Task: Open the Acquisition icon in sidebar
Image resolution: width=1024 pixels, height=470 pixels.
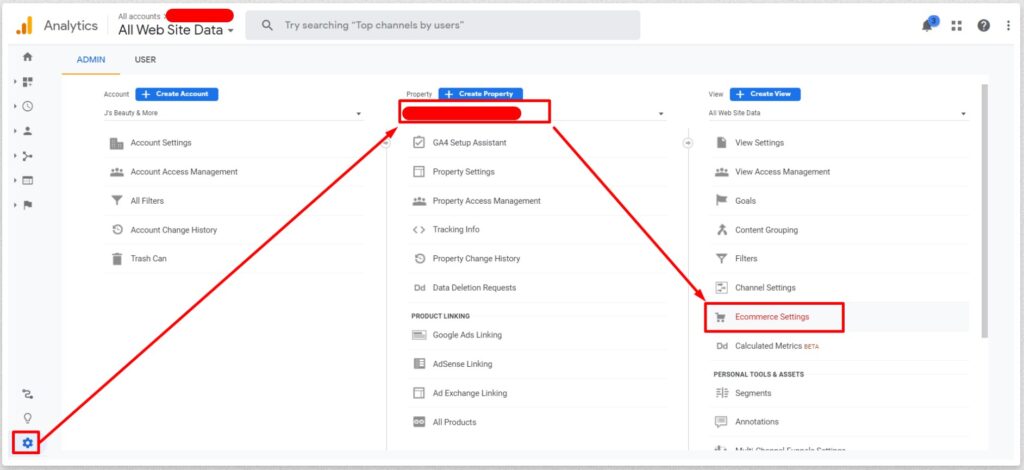Action: tap(27, 155)
